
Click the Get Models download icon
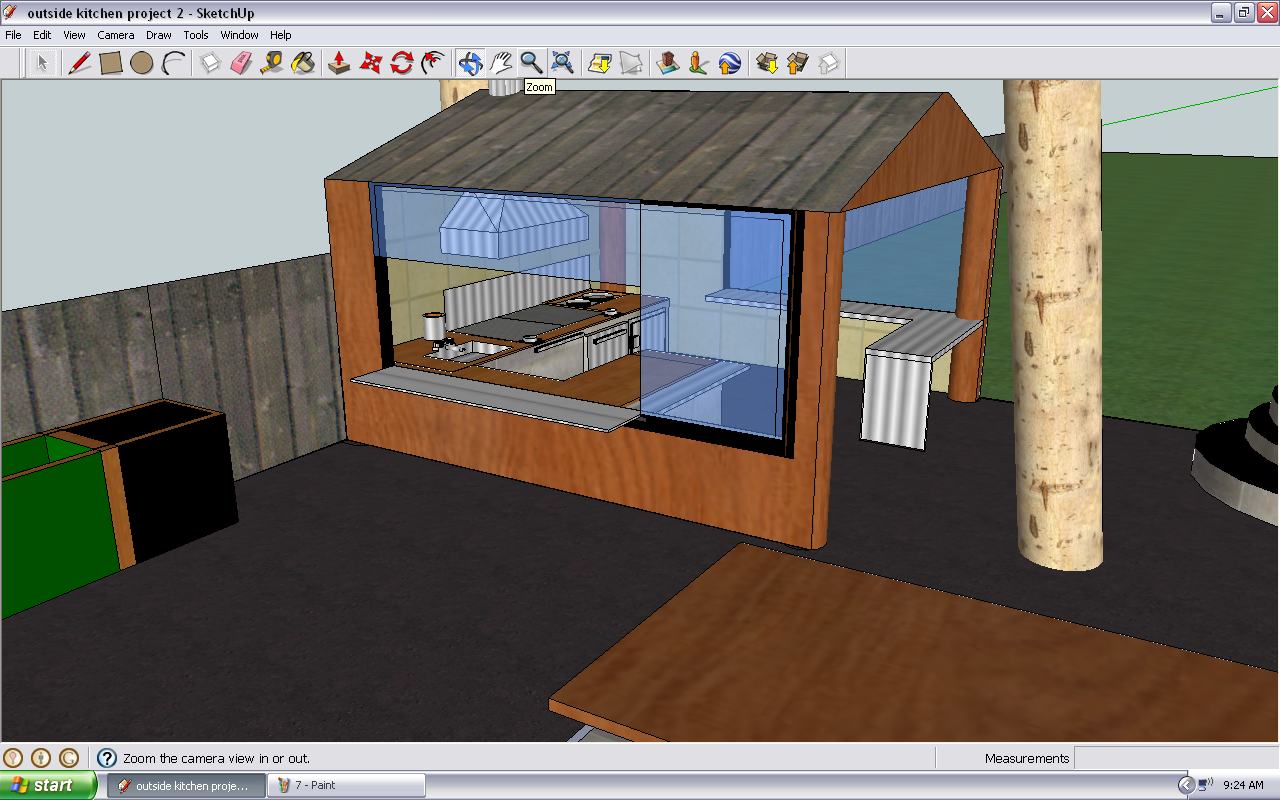point(767,63)
